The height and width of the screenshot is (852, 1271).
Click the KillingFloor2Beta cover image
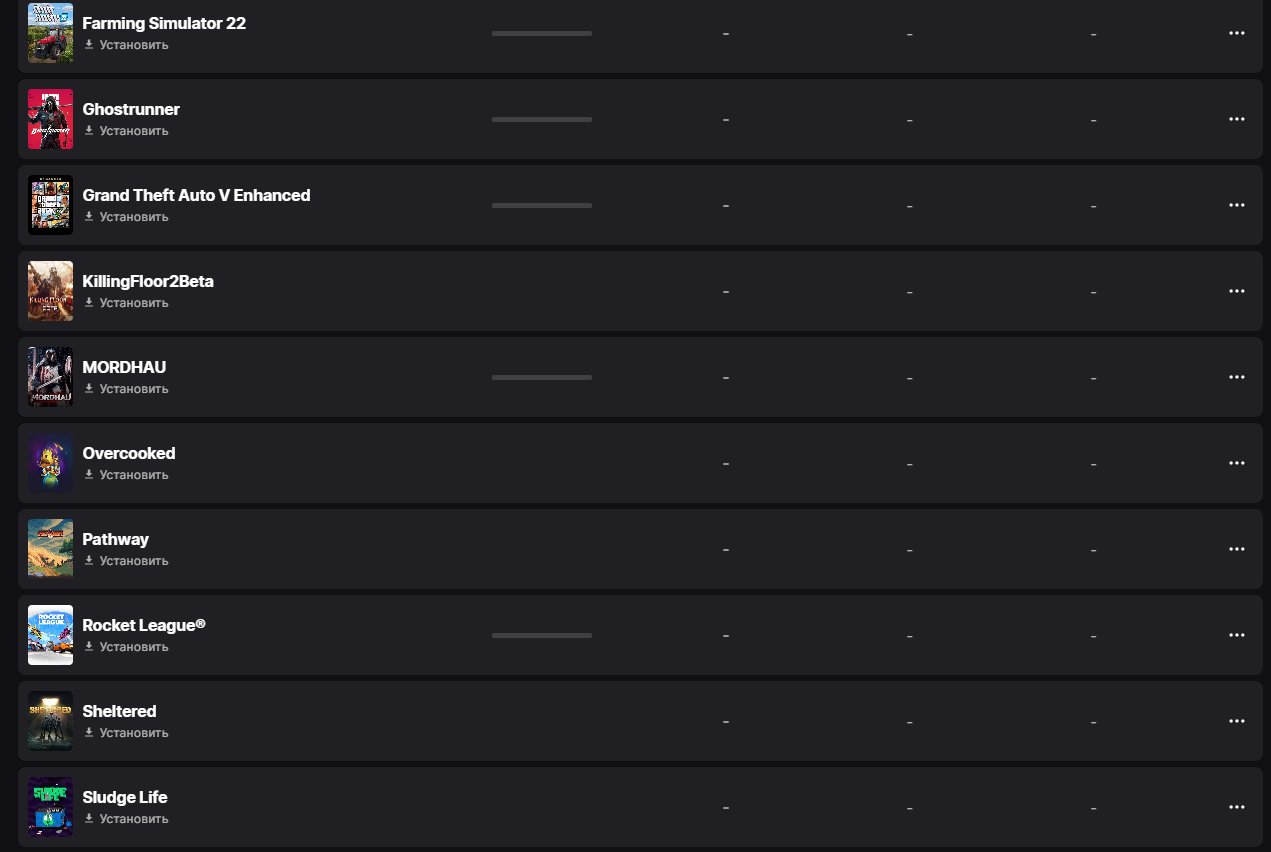tap(50, 291)
